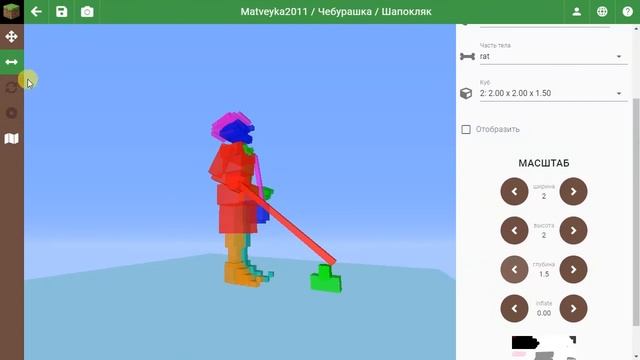Click the Minecraft grass block logo
The width and height of the screenshot is (640, 360).
pyautogui.click(x=11, y=11)
